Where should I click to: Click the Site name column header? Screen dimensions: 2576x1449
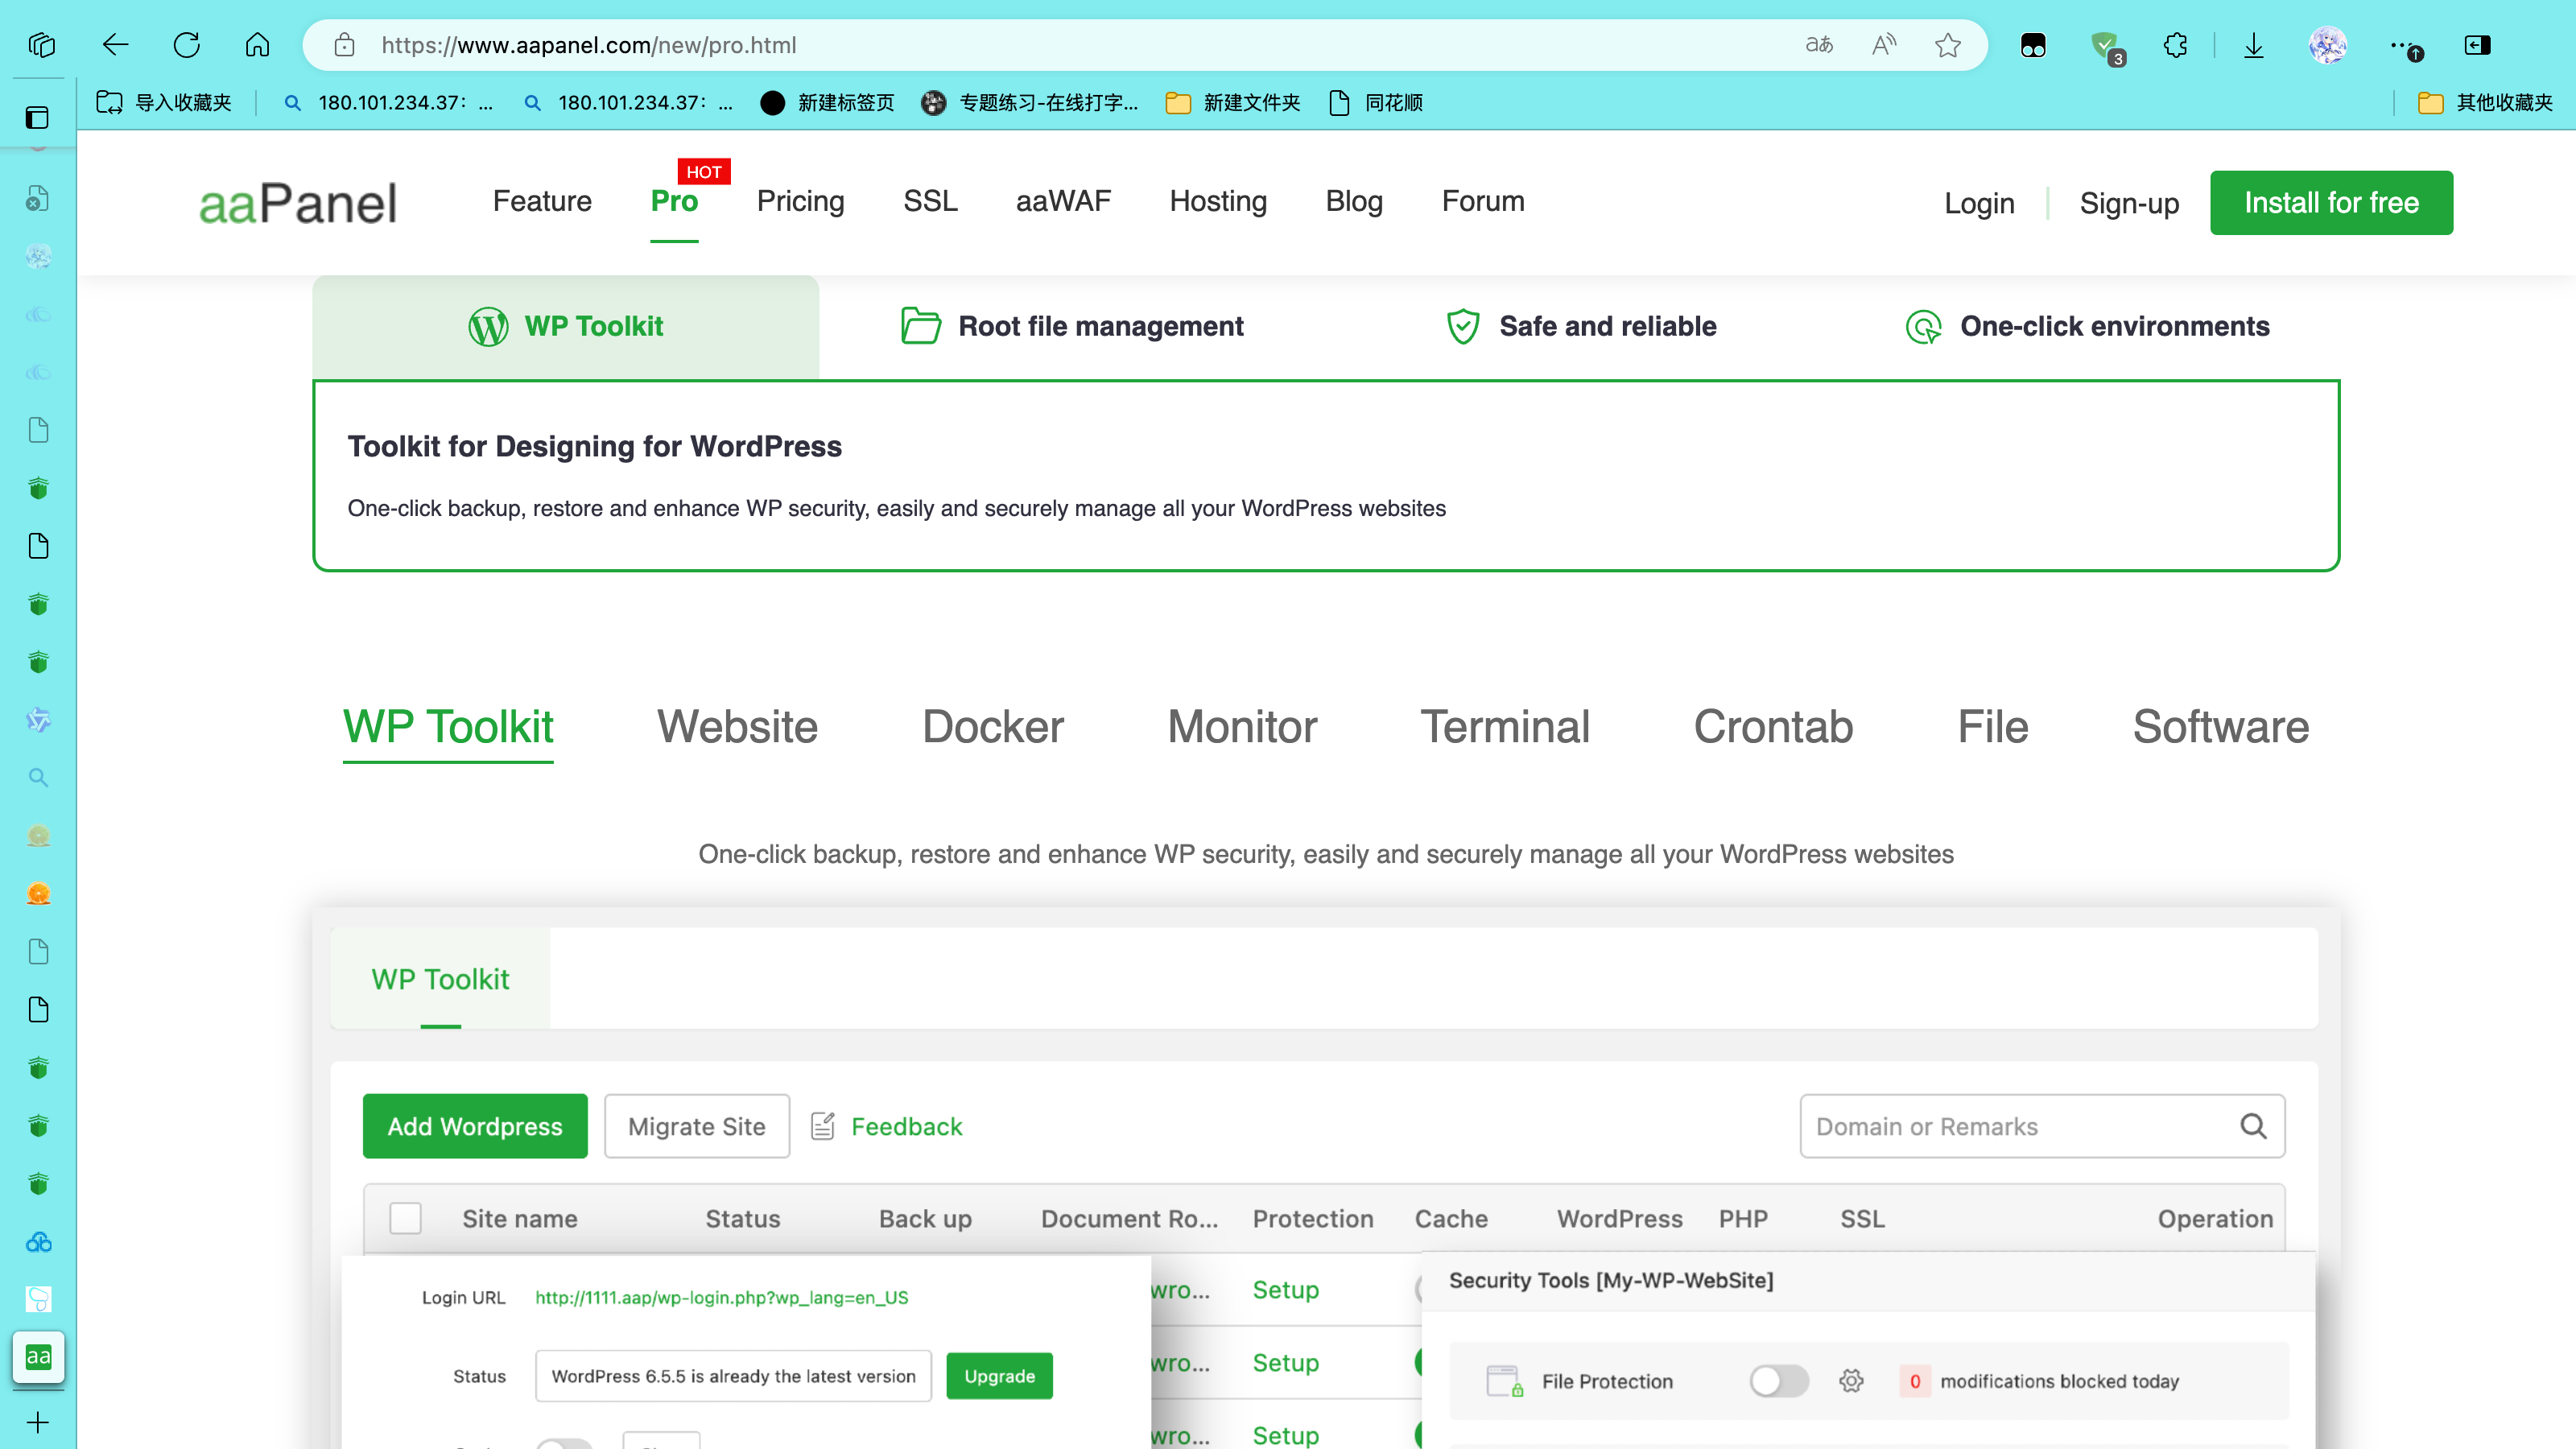(519, 1218)
